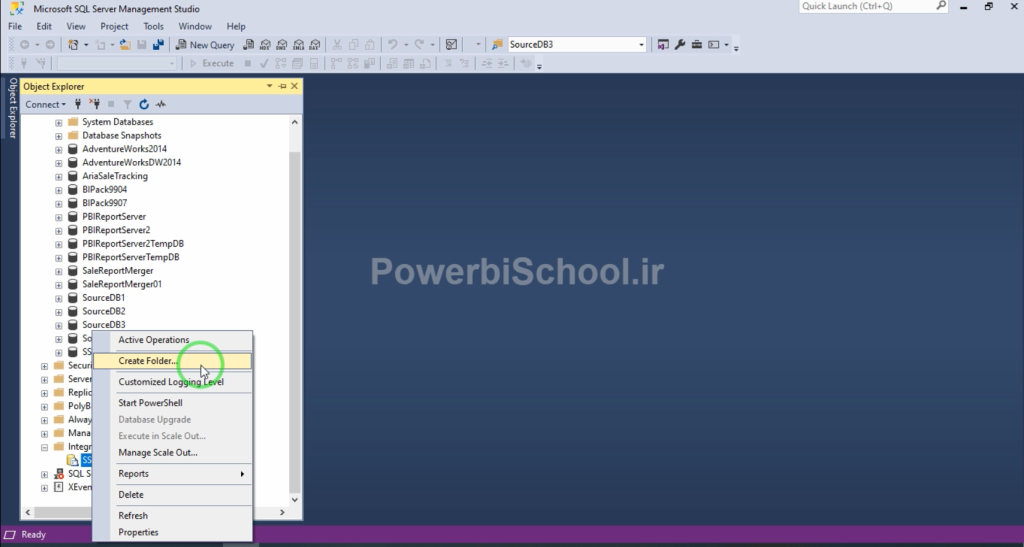
Task: Open the Tools menu
Action: pyautogui.click(x=153, y=26)
